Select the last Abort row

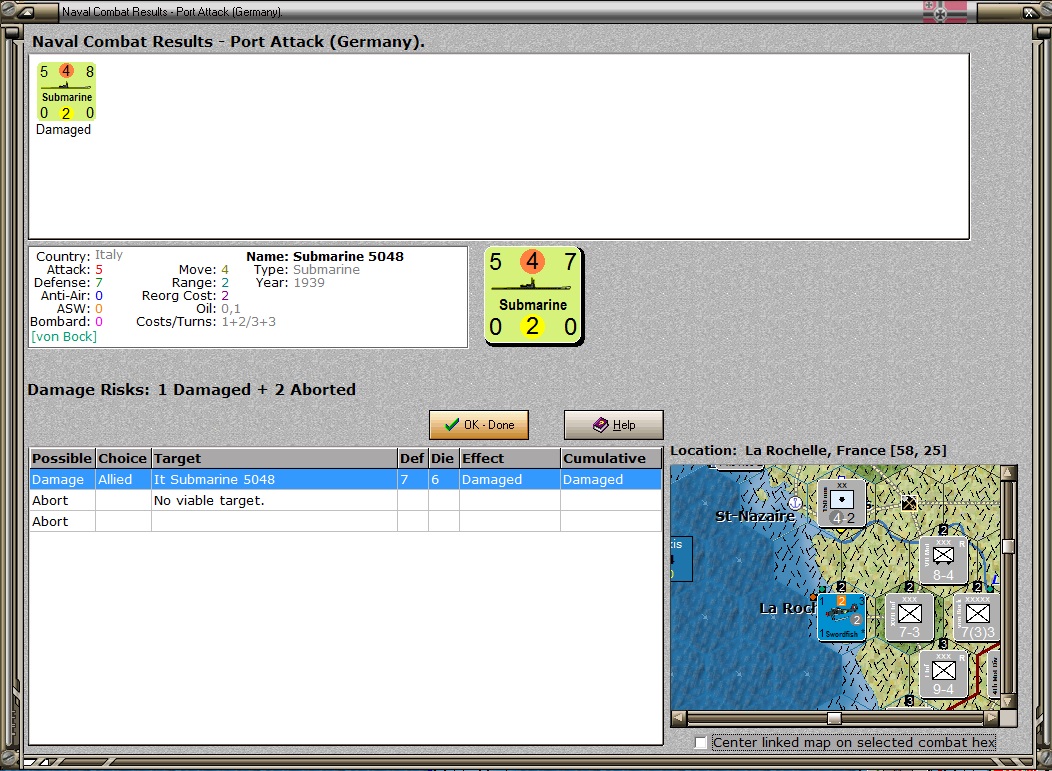pyautogui.click(x=346, y=521)
